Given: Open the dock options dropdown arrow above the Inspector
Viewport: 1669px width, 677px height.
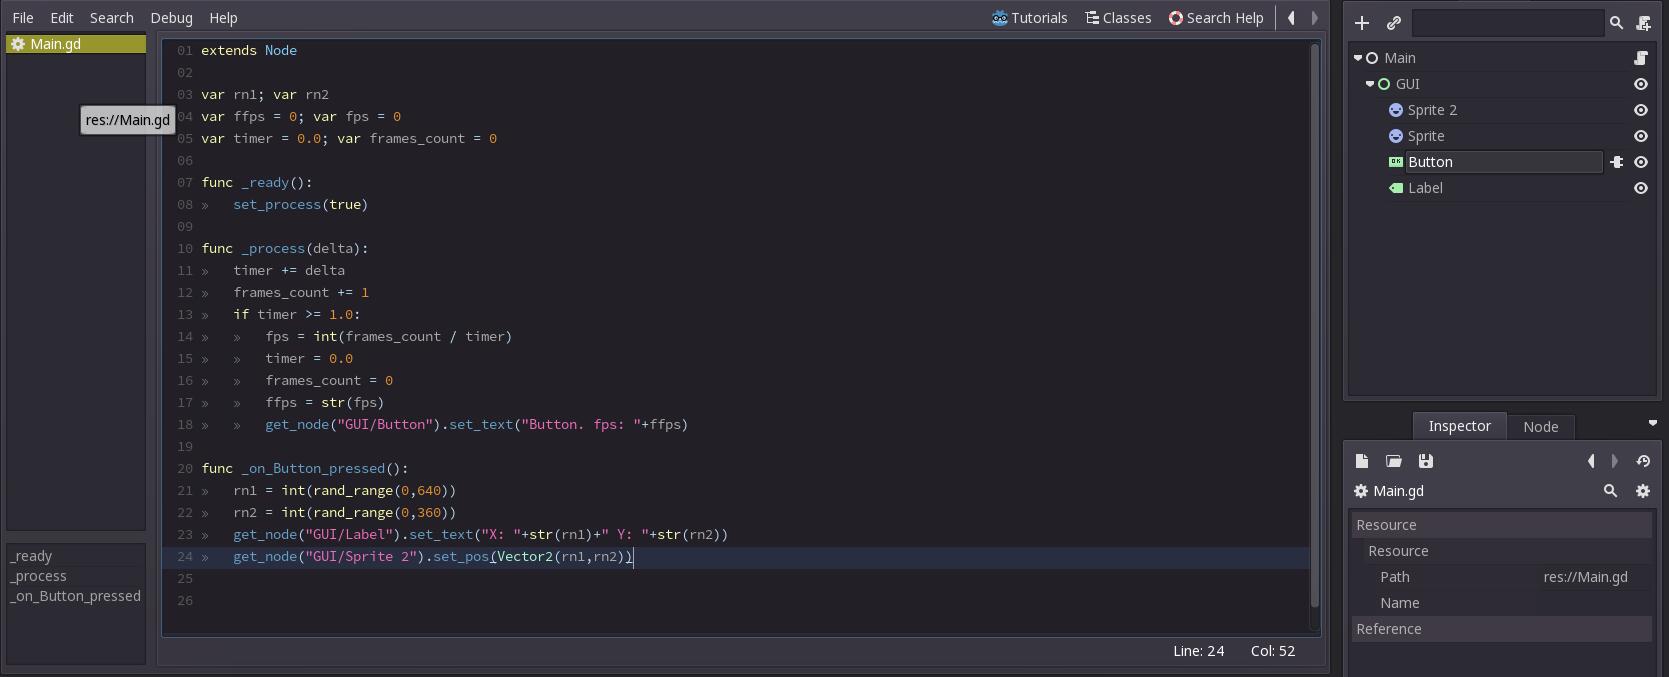Looking at the screenshot, I should pos(1652,423).
